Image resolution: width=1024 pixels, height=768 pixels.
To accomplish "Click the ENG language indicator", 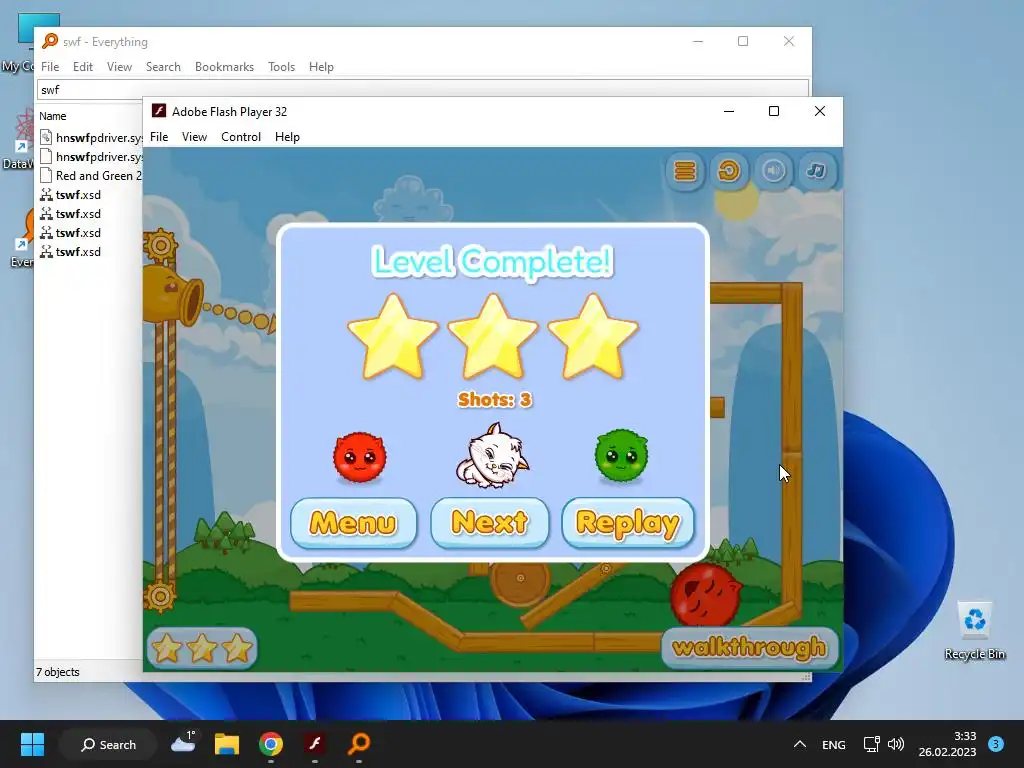I will [833, 744].
